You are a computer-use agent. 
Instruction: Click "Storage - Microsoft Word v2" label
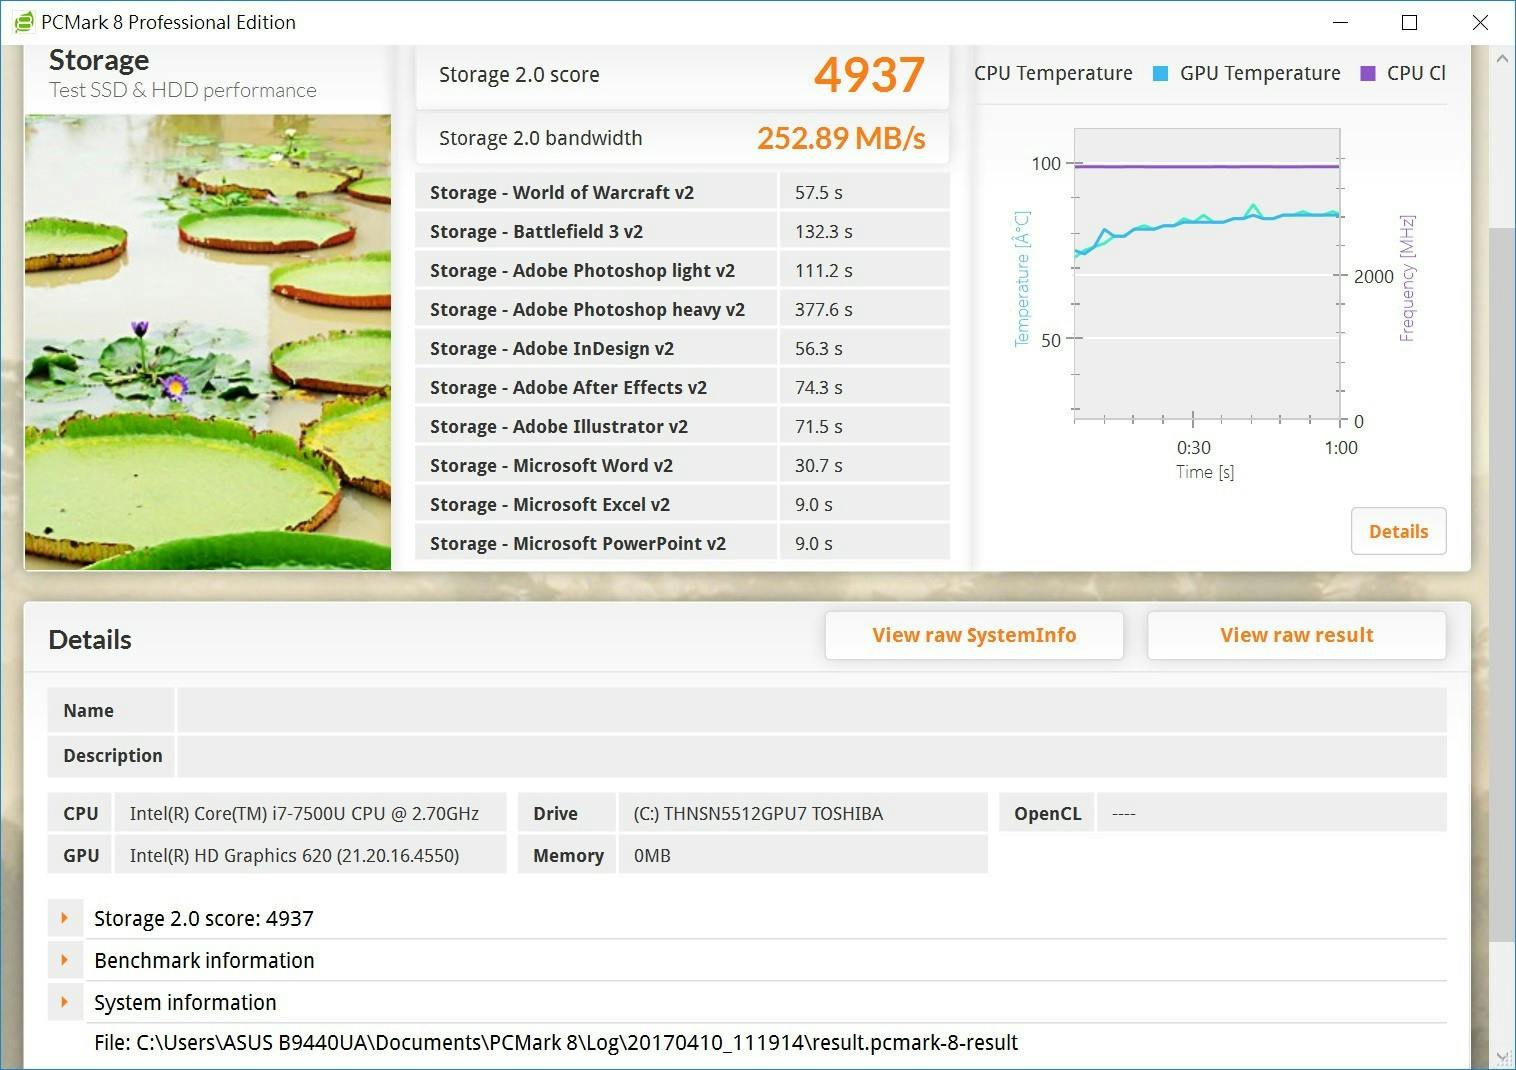(552, 465)
